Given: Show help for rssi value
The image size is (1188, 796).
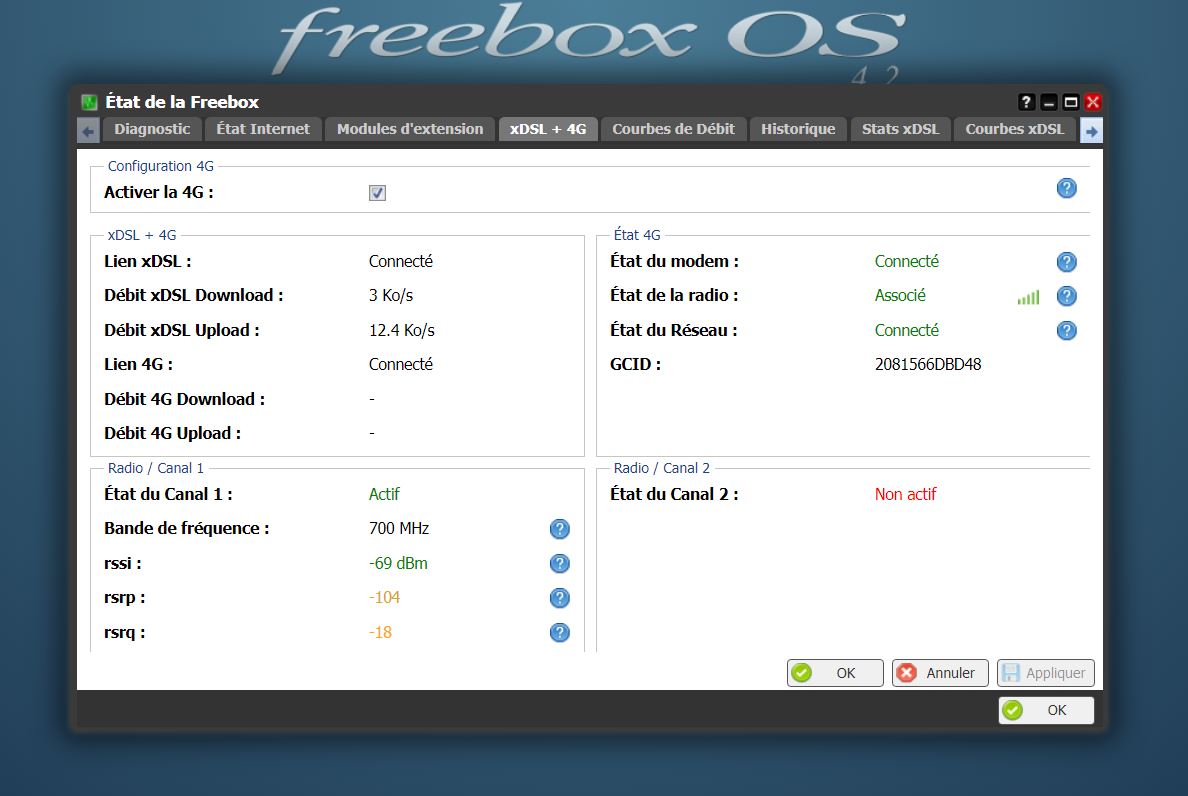Looking at the screenshot, I should (x=559, y=563).
